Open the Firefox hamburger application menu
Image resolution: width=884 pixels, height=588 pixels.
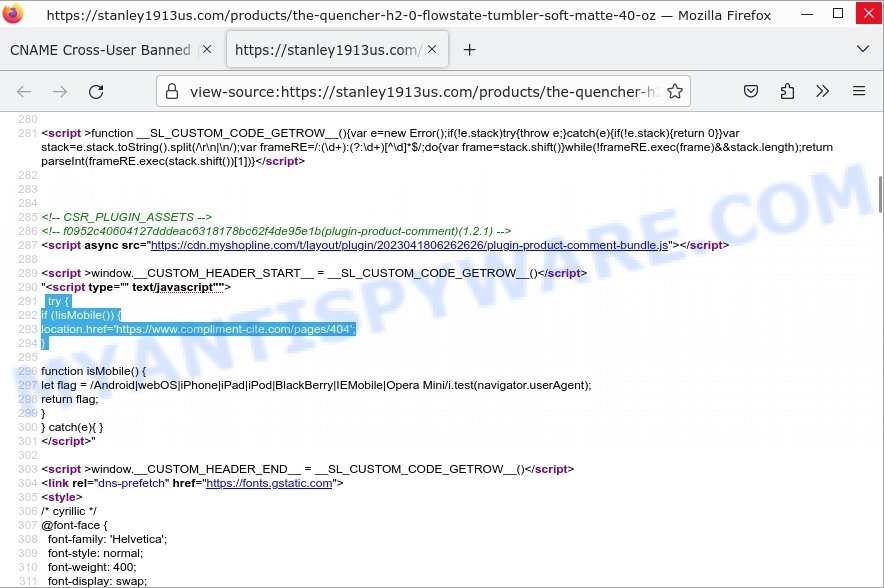point(859,91)
